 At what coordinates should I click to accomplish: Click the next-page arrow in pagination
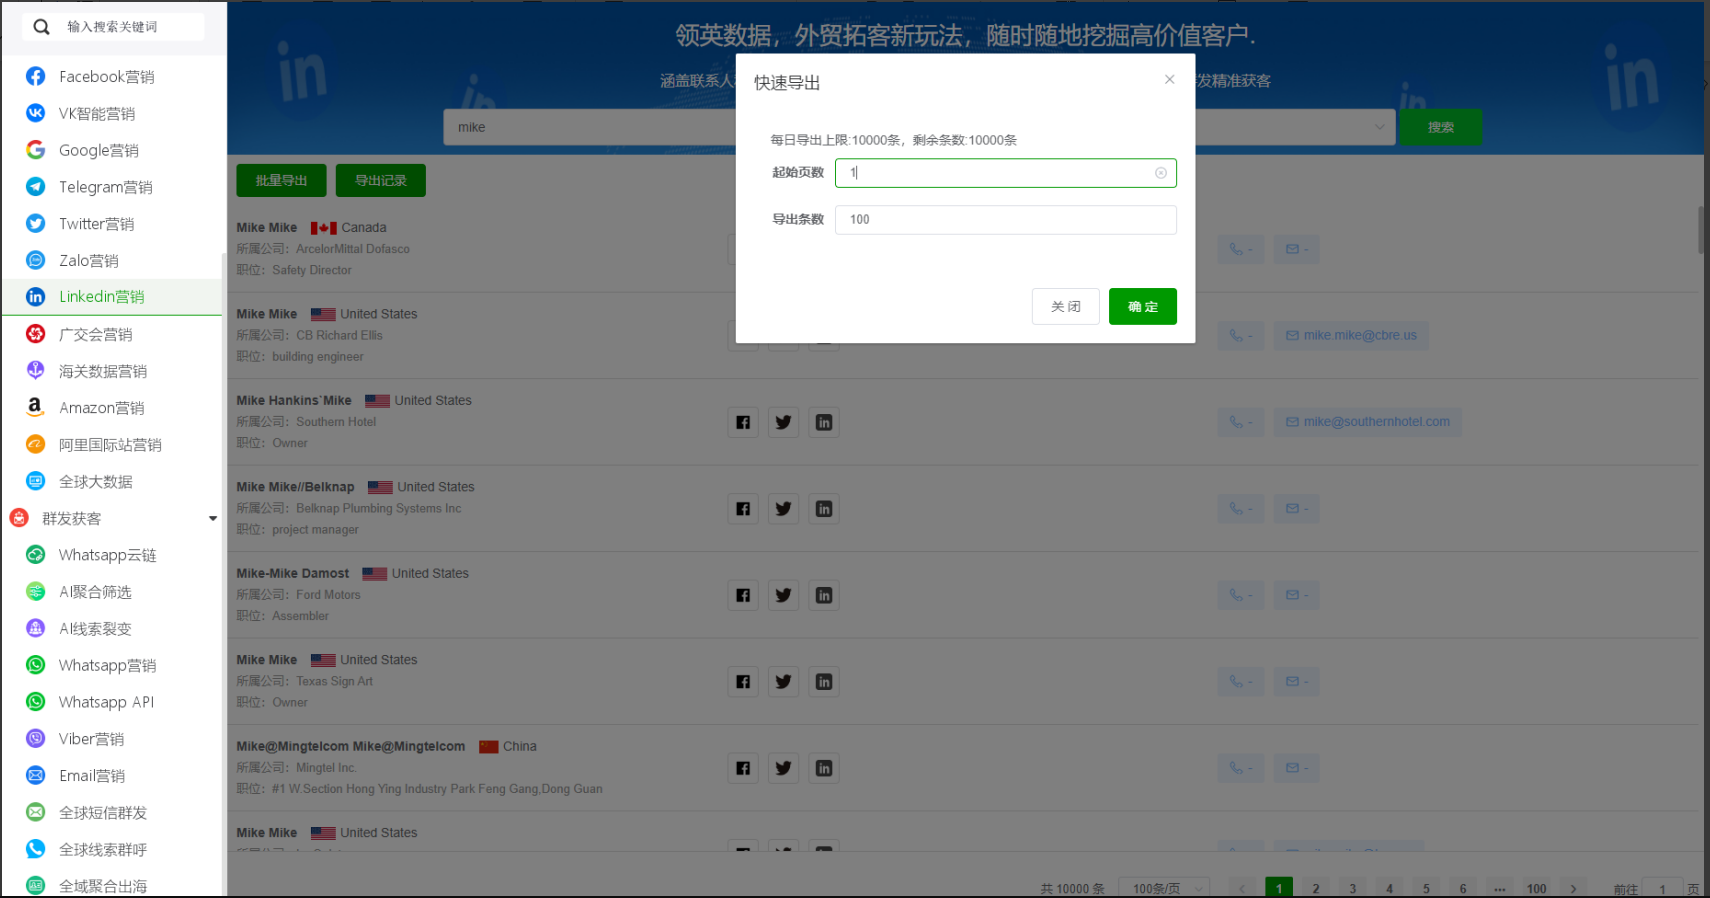[1573, 888]
